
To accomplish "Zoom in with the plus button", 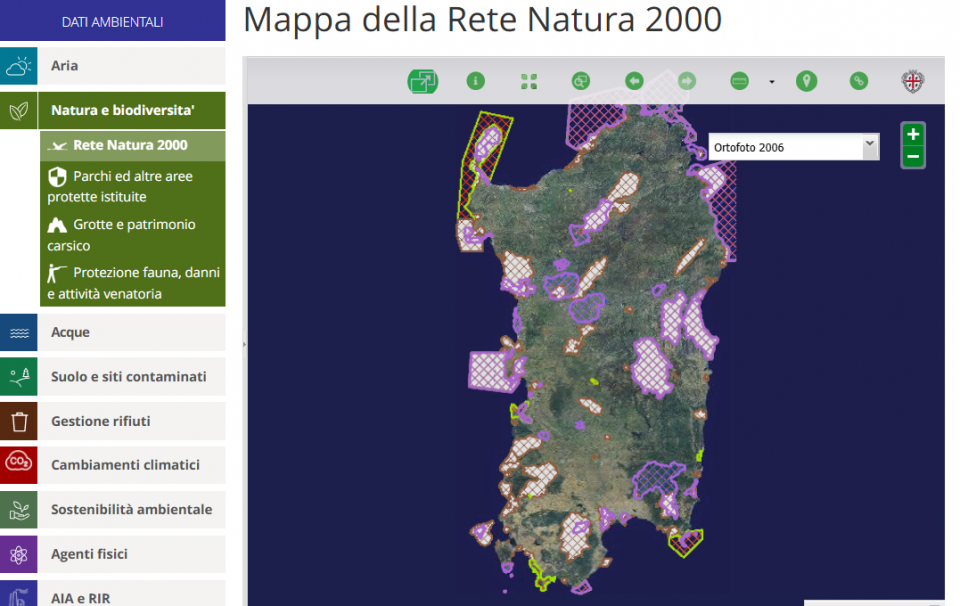I will tap(913, 135).
